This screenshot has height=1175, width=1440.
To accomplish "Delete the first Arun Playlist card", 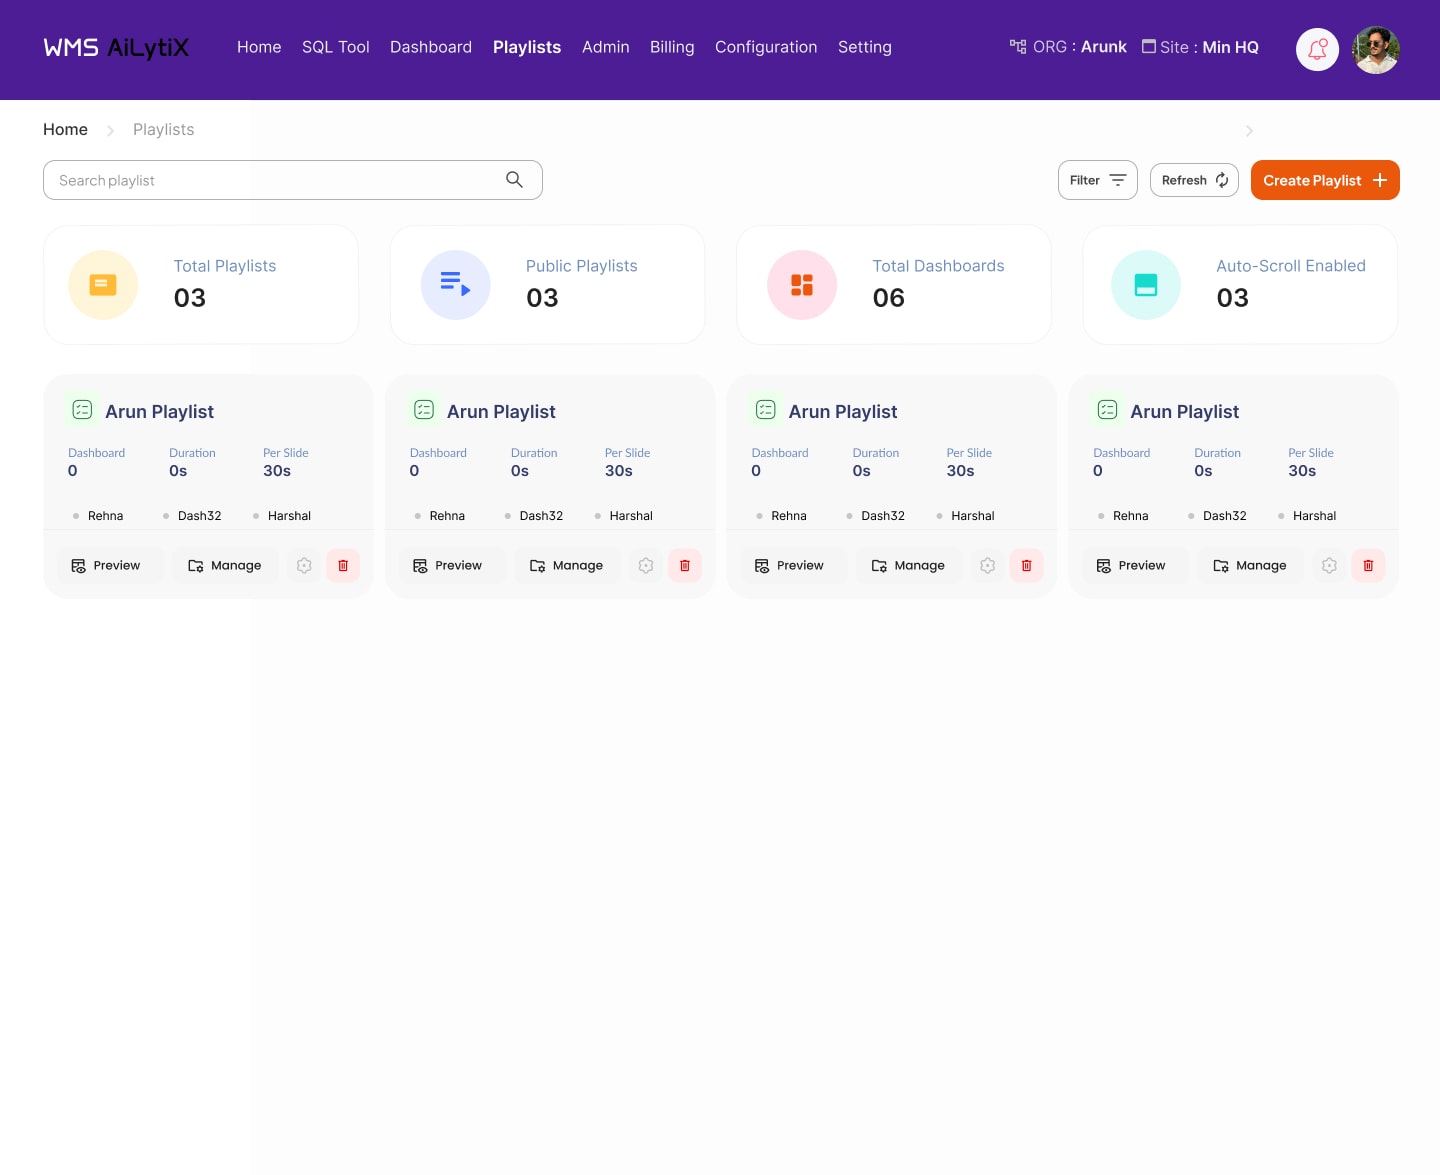I will [x=343, y=566].
